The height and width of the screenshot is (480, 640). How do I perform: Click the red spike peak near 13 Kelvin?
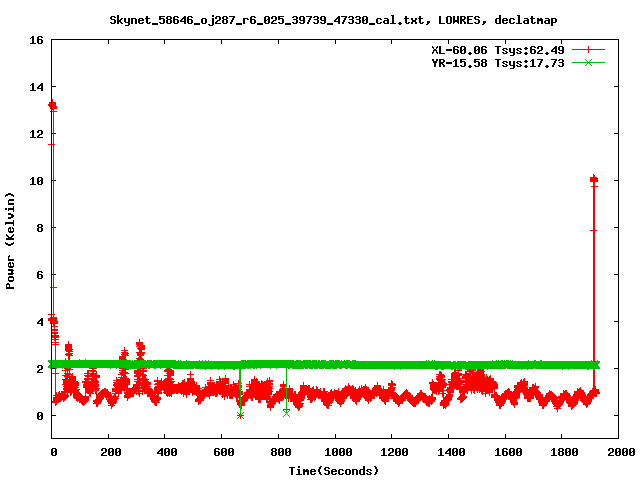pos(53,106)
